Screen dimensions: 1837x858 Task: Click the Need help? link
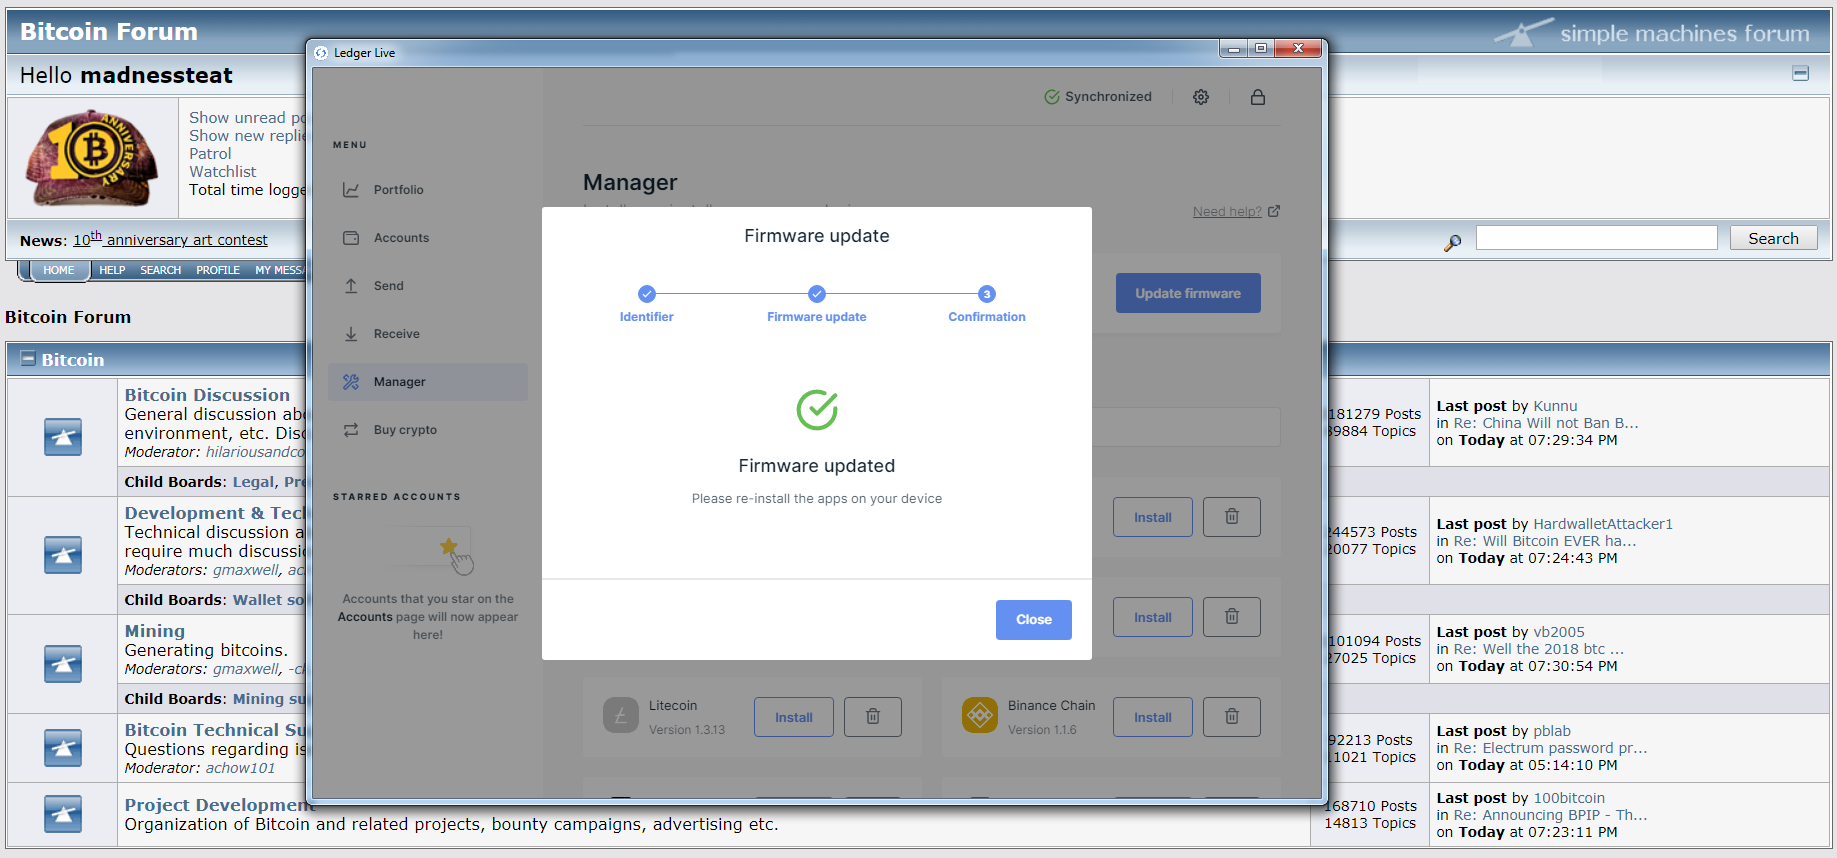coord(1236,212)
